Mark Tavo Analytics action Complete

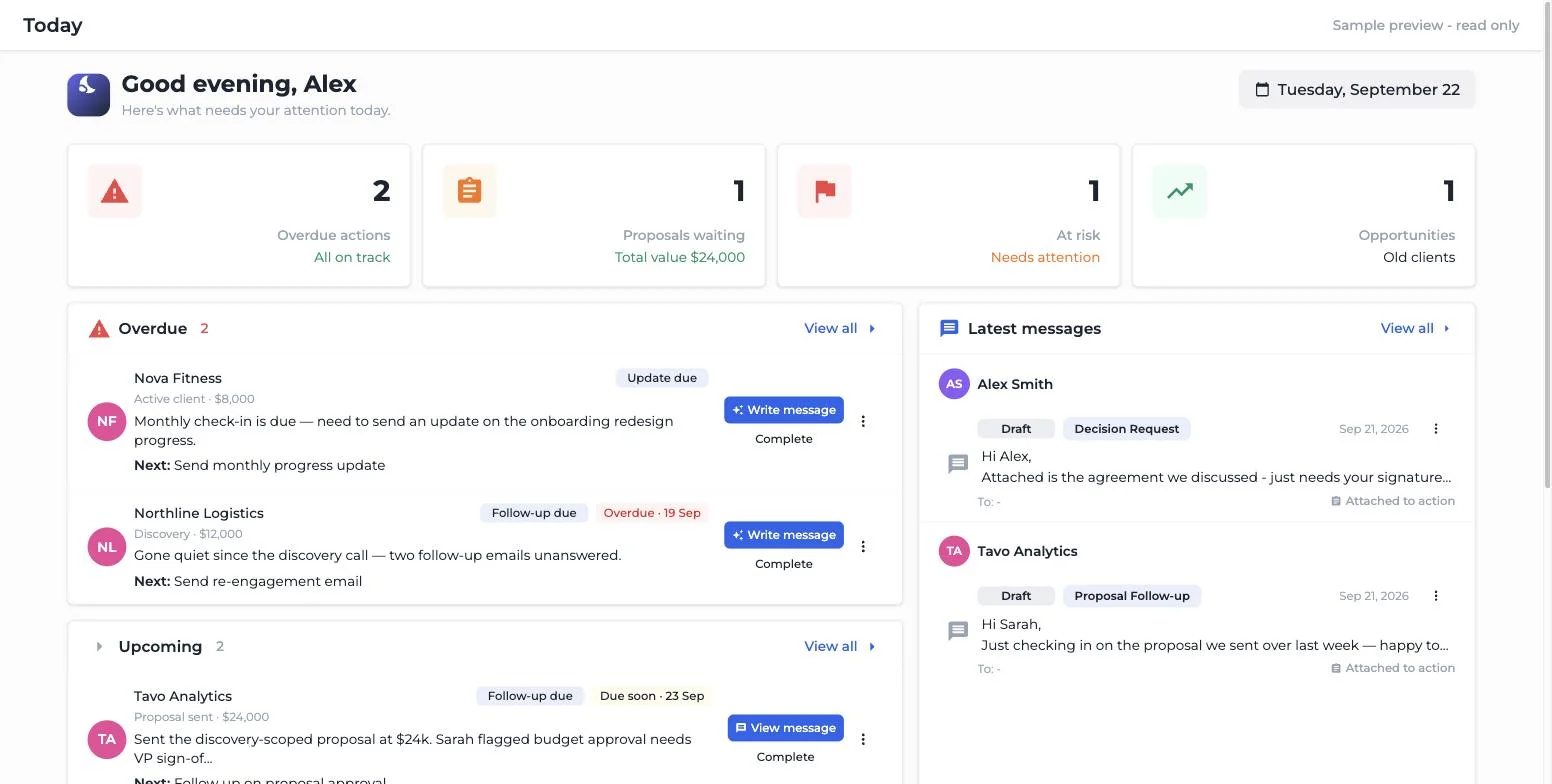click(786, 757)
